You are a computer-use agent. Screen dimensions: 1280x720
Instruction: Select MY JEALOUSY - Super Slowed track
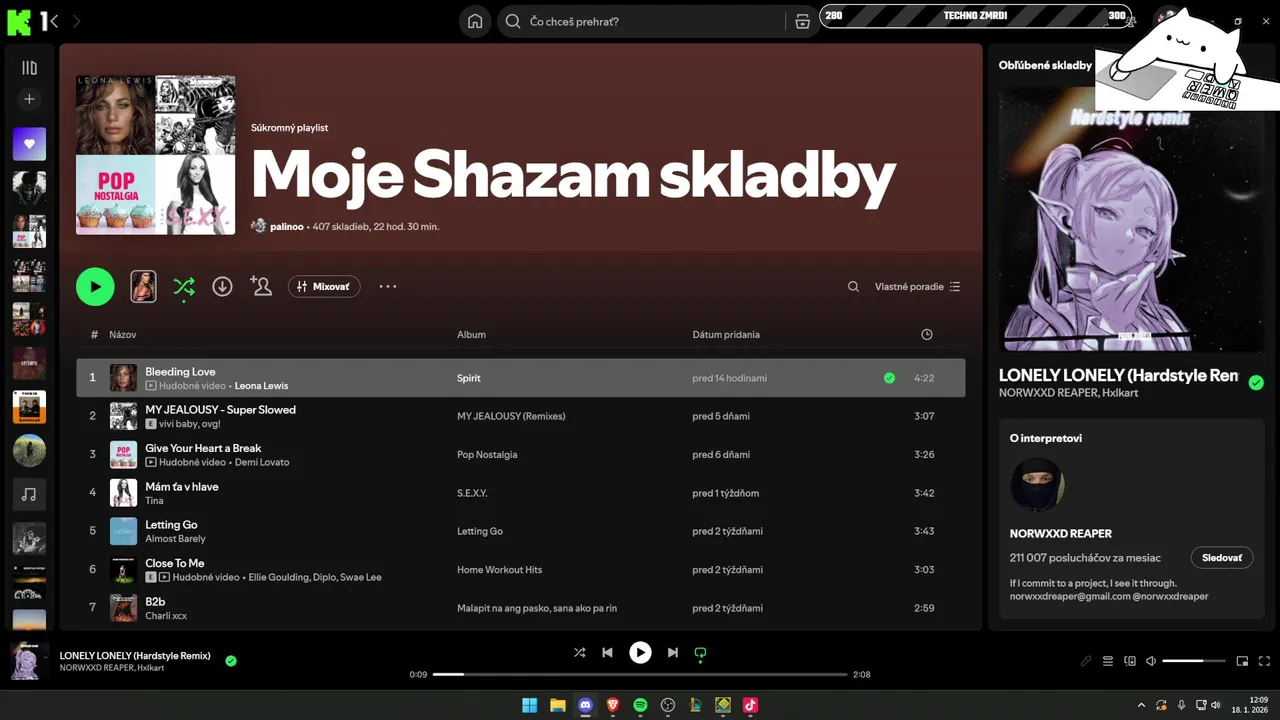point(220,410)
